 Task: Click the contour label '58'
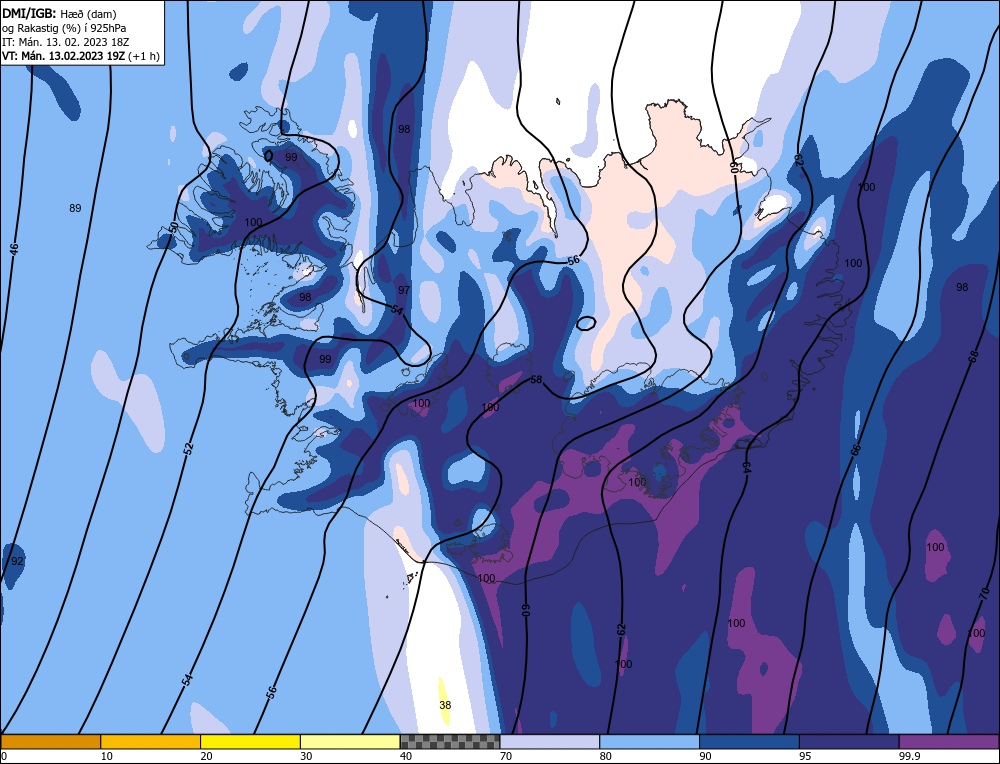(536, 379)
